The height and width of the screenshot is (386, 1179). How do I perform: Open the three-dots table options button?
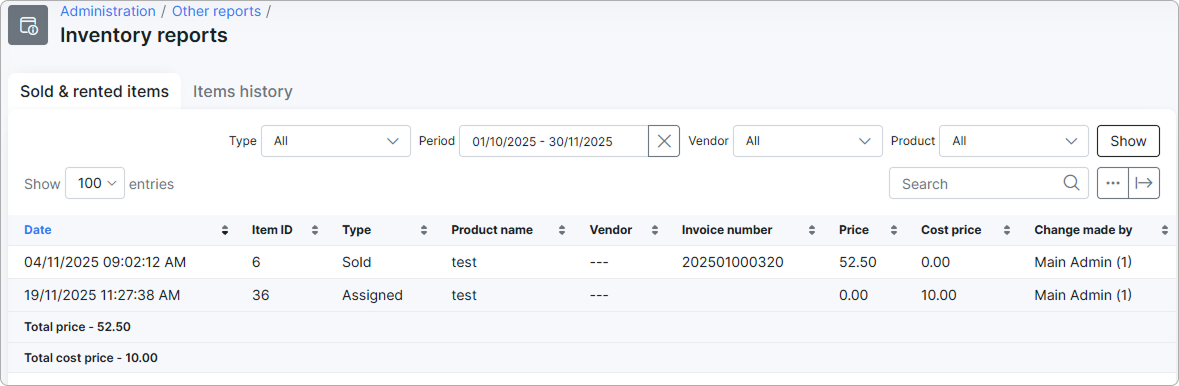coord(1113,183)
